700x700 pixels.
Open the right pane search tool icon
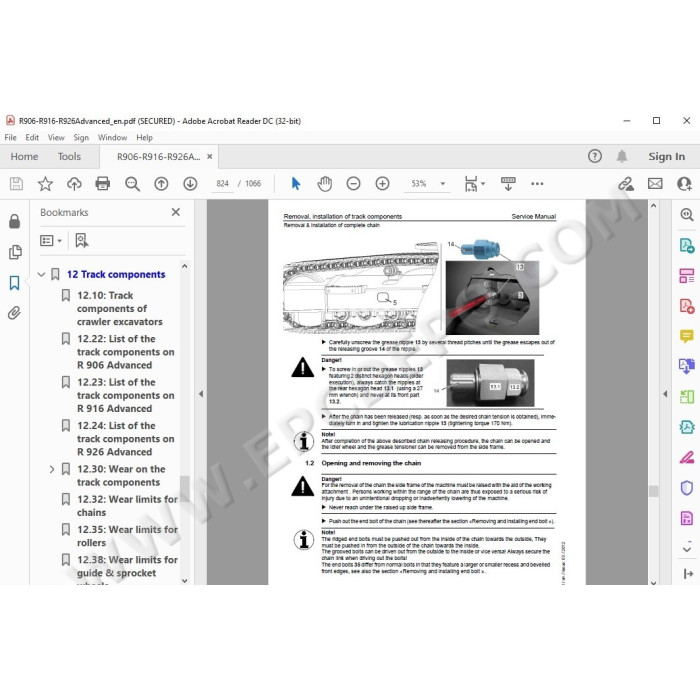687,215
